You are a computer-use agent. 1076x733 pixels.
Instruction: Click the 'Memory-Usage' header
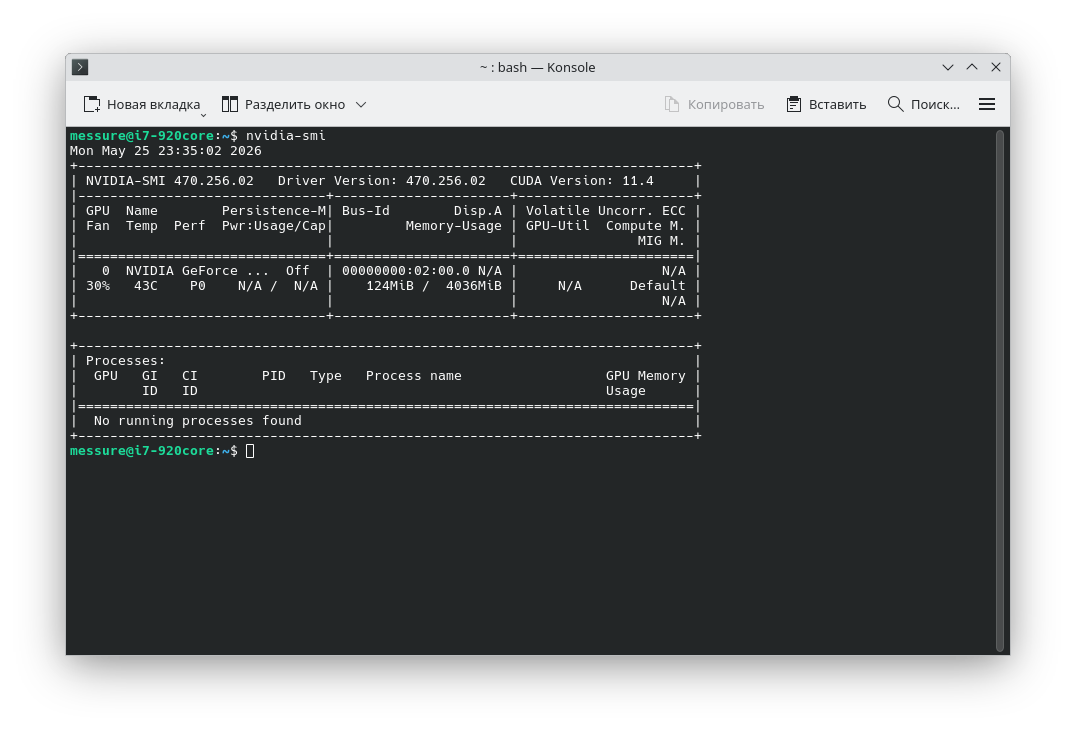(x=454, y=226)
